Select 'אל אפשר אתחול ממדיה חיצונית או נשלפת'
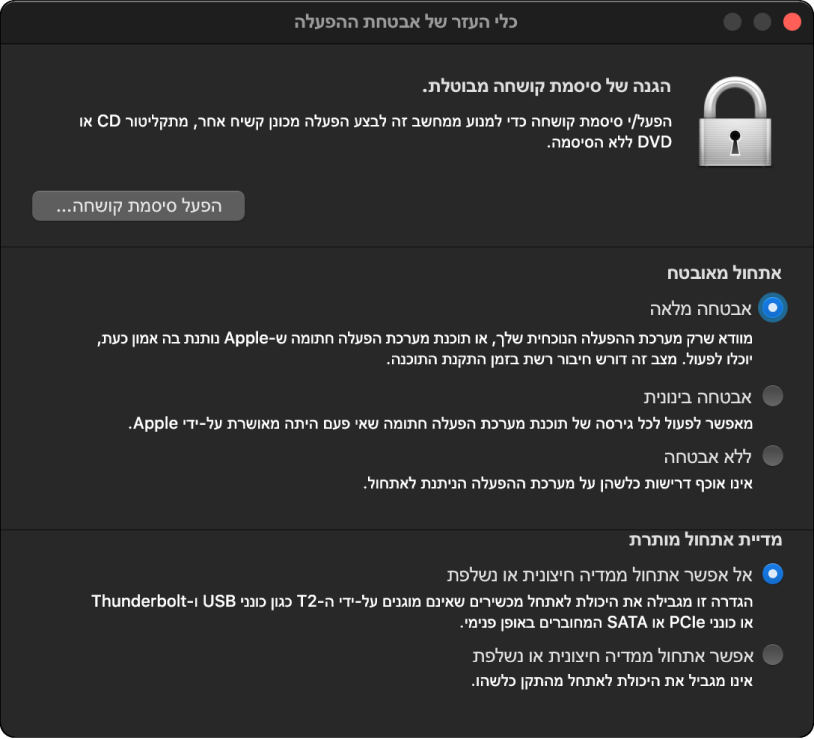 (772, 574)
